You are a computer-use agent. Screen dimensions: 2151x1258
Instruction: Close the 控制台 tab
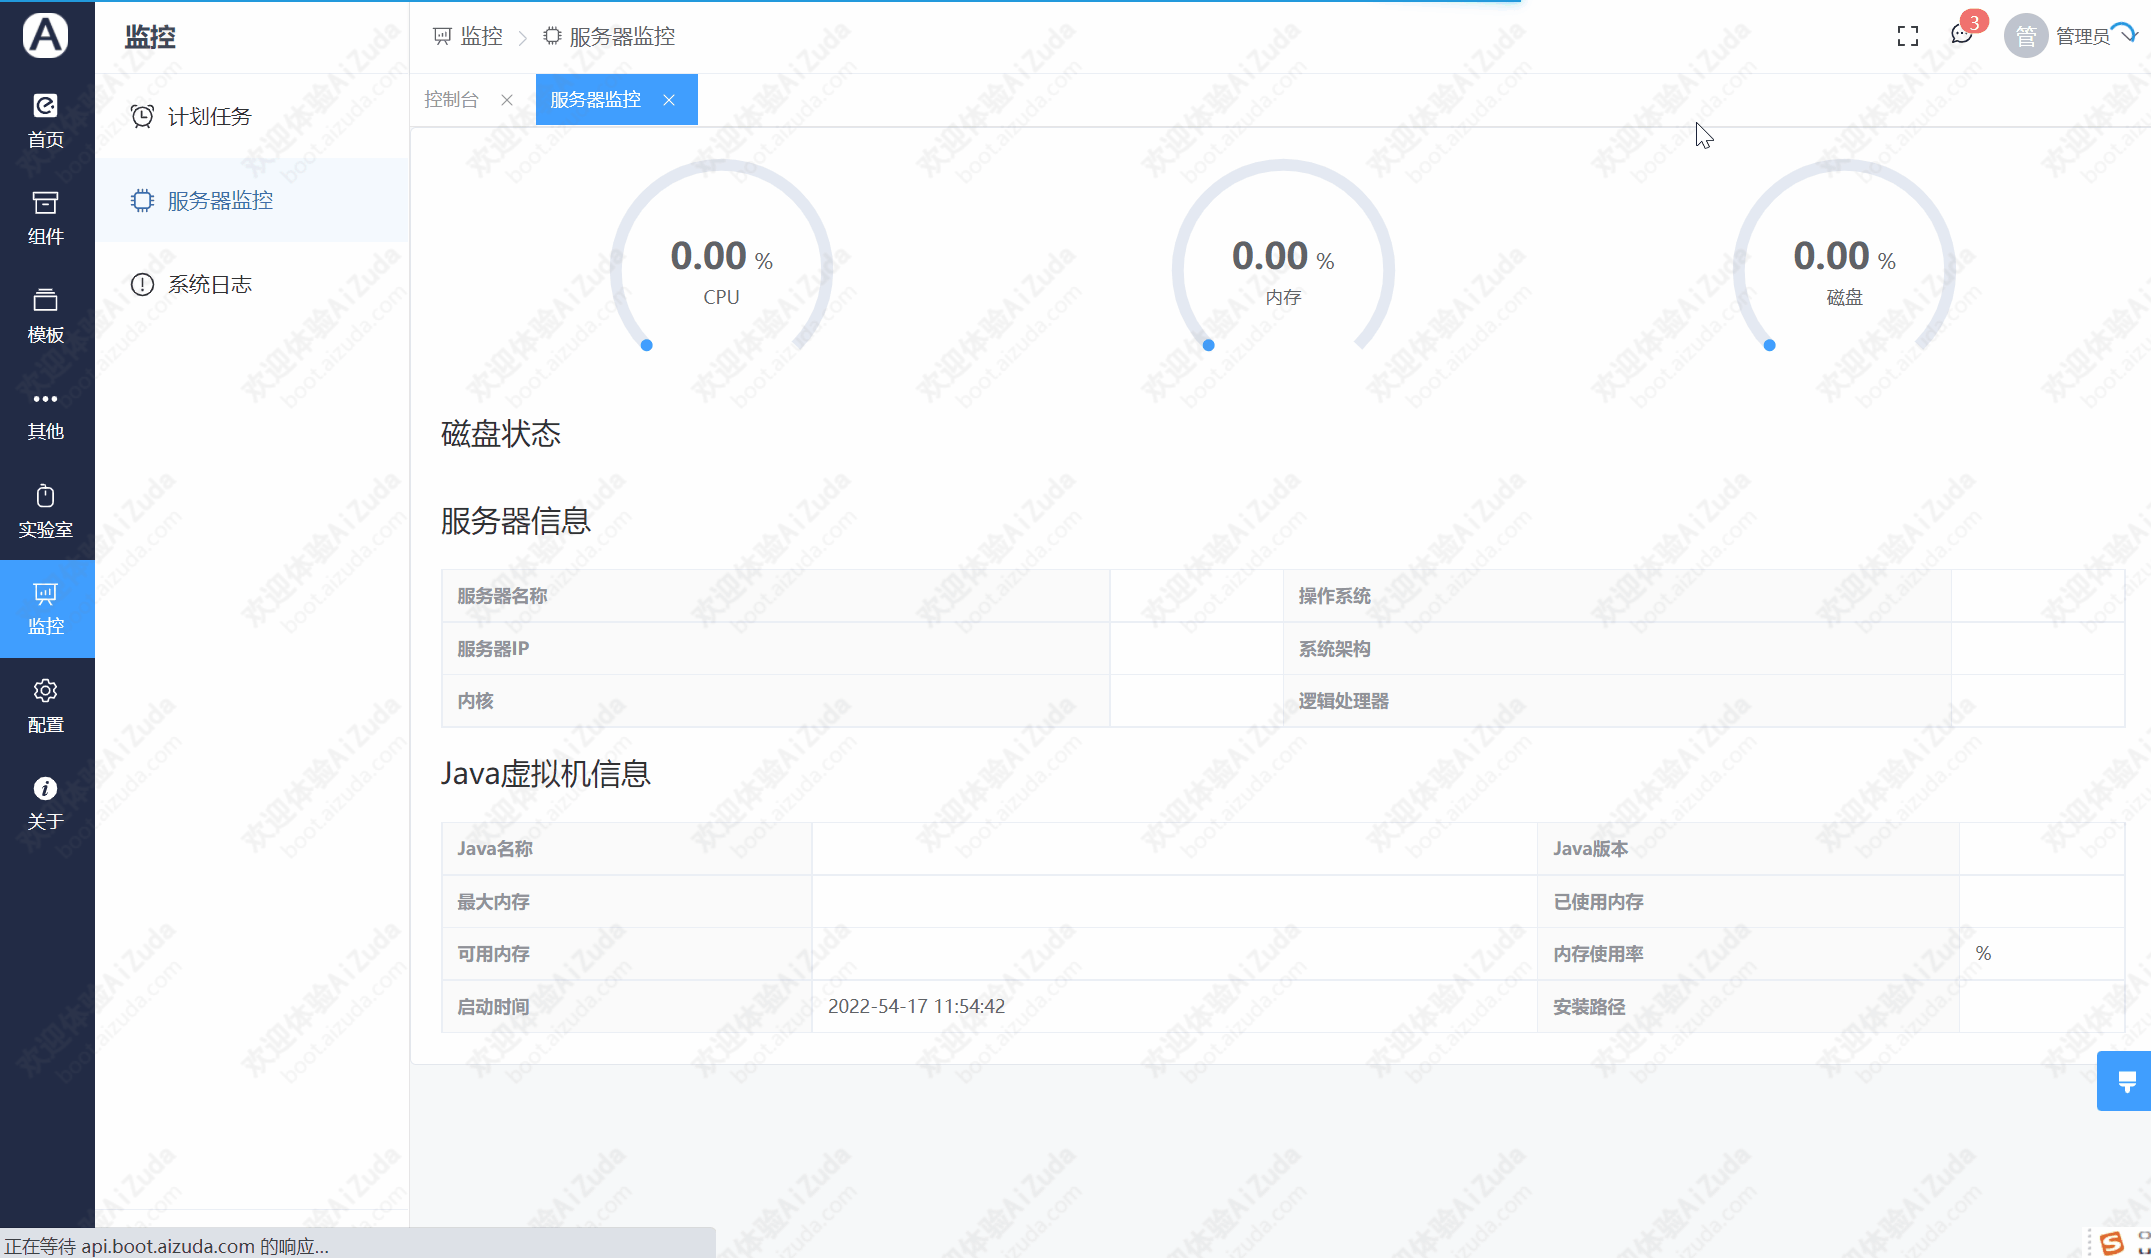click(507, 100)
